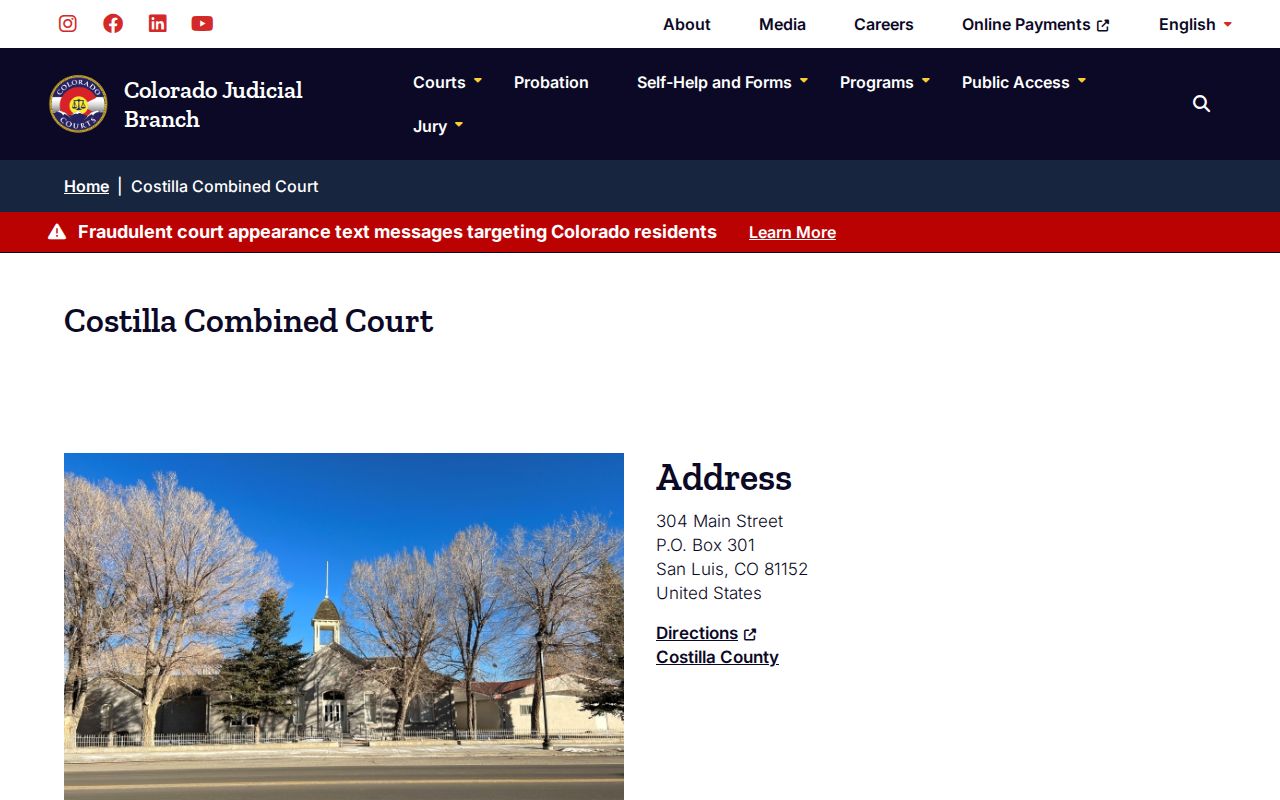The height and width of the screenshot is (800, 1280).
Task: Open the YouTube social link
Action: [x=202, y=24]
